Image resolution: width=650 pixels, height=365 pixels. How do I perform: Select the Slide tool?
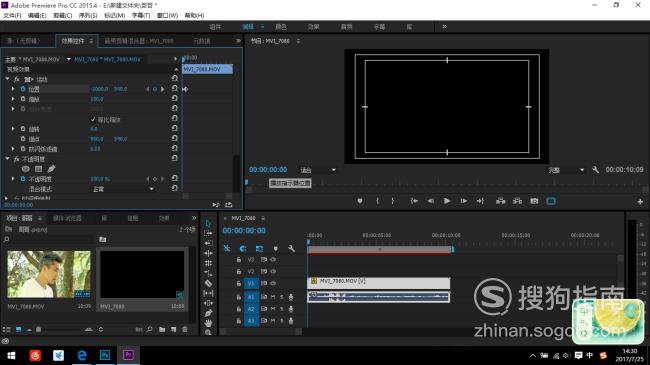point(208,303)
